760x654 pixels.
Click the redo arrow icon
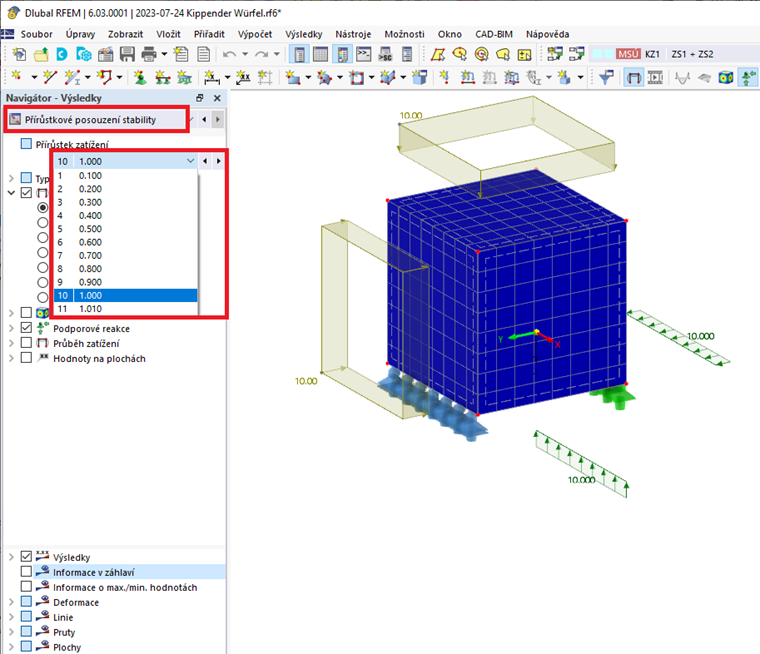(261, 54)
